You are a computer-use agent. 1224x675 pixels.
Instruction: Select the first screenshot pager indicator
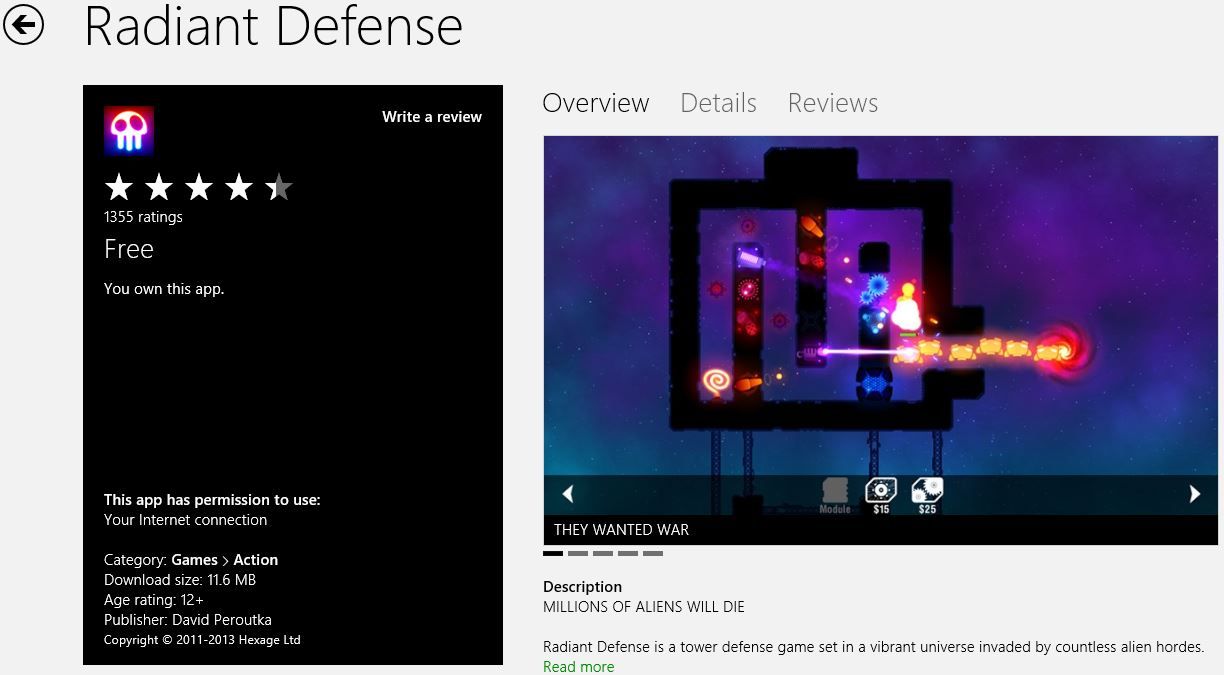553,553
